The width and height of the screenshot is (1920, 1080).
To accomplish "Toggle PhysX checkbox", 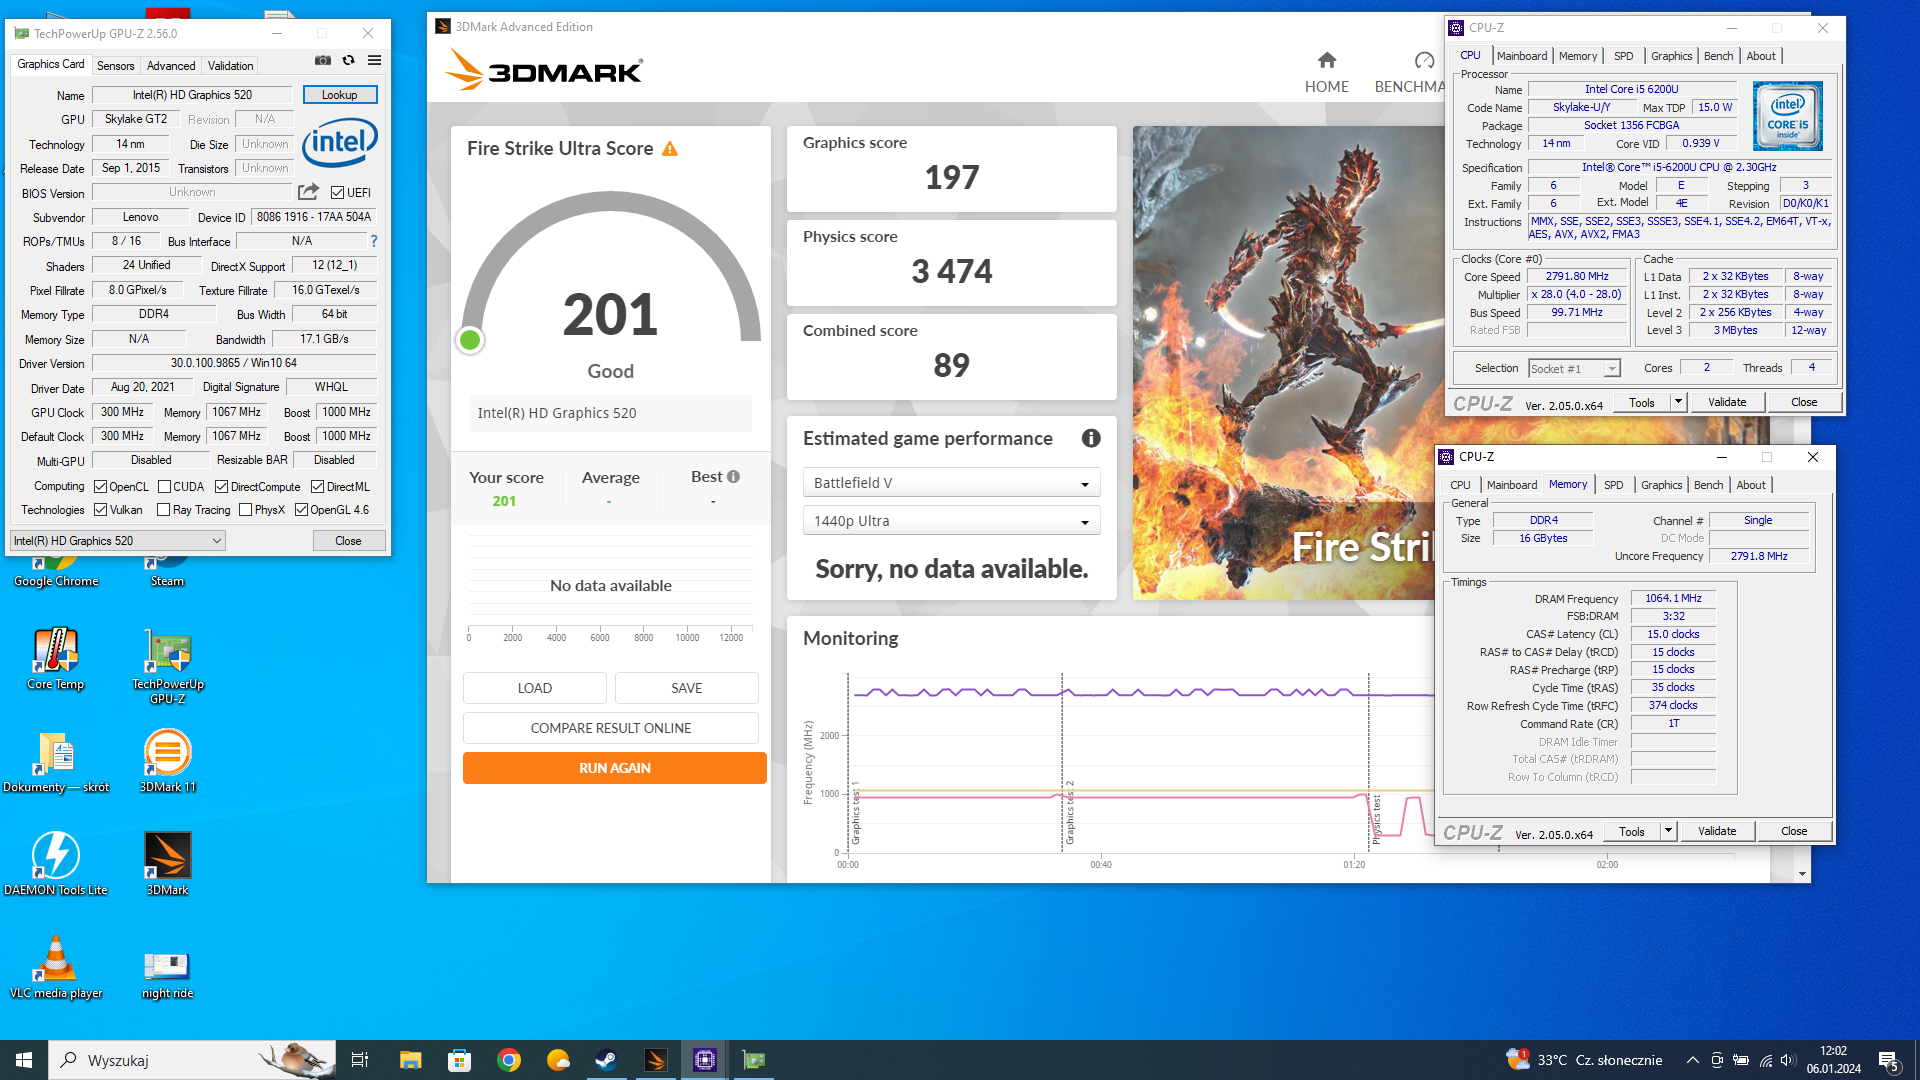I will point(245,510).
